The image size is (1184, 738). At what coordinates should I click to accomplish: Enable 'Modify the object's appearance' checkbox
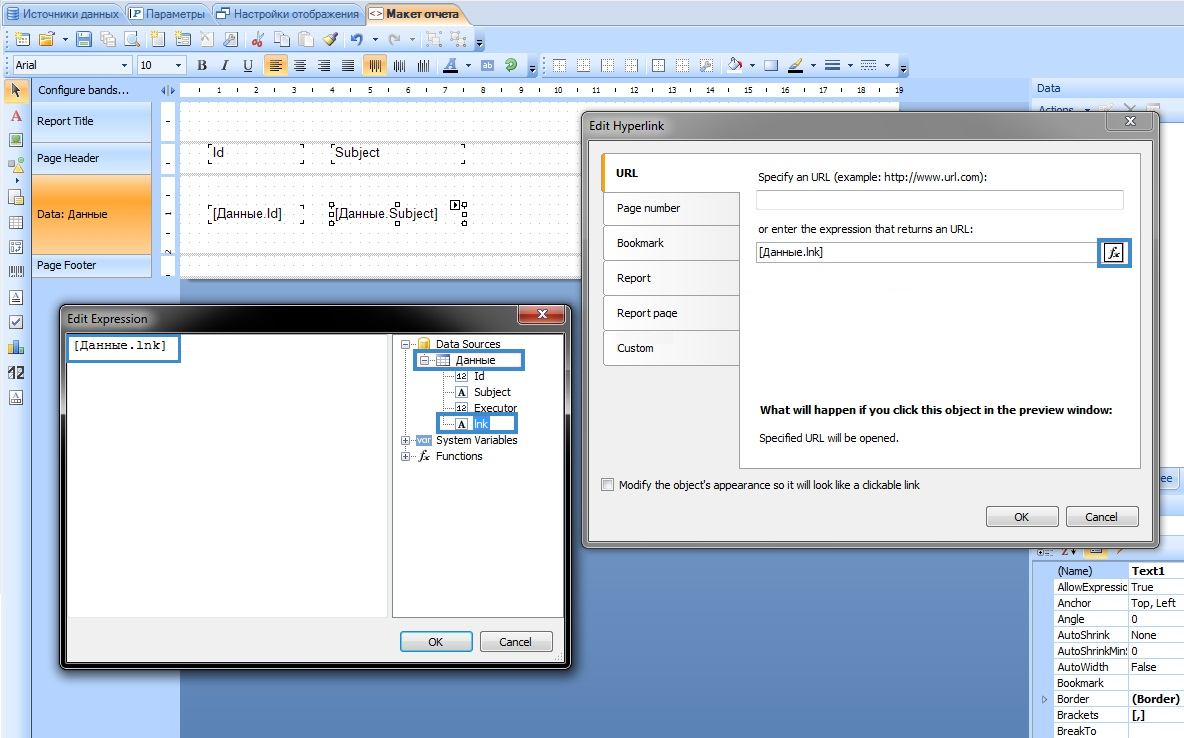click(607, 485)
